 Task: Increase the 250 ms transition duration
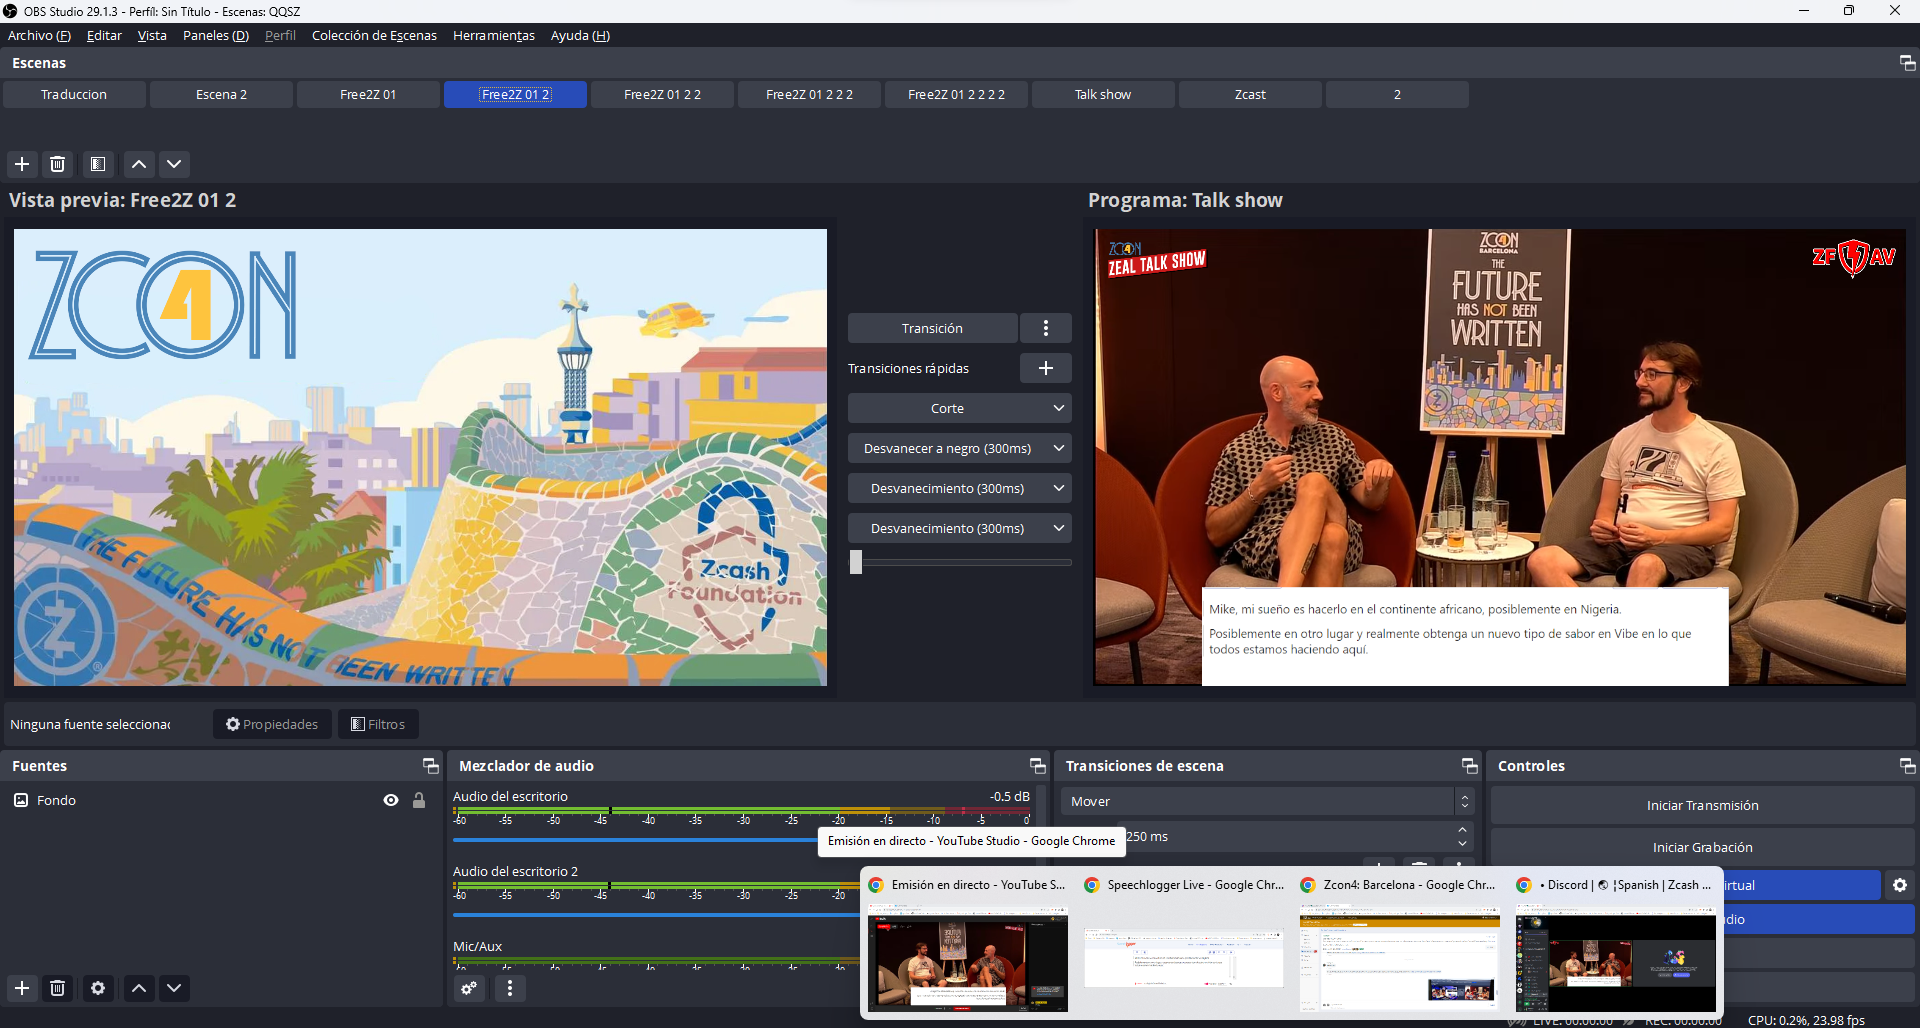(1463, 830)
